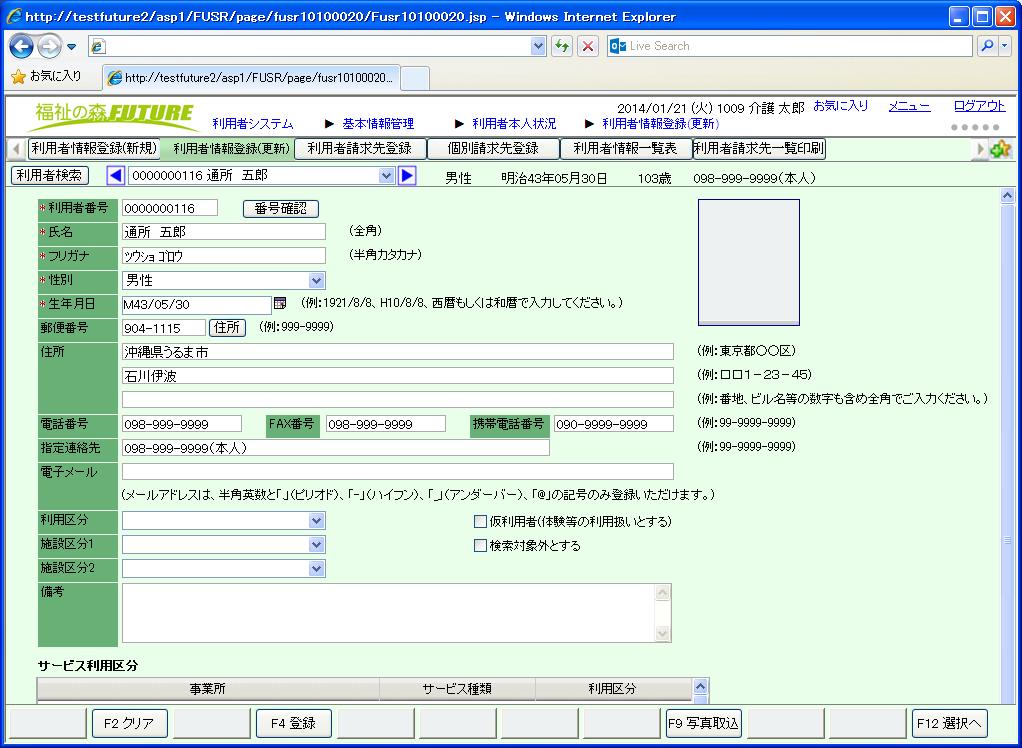
Task: Click the 電子メール input field
Action: 398,472
